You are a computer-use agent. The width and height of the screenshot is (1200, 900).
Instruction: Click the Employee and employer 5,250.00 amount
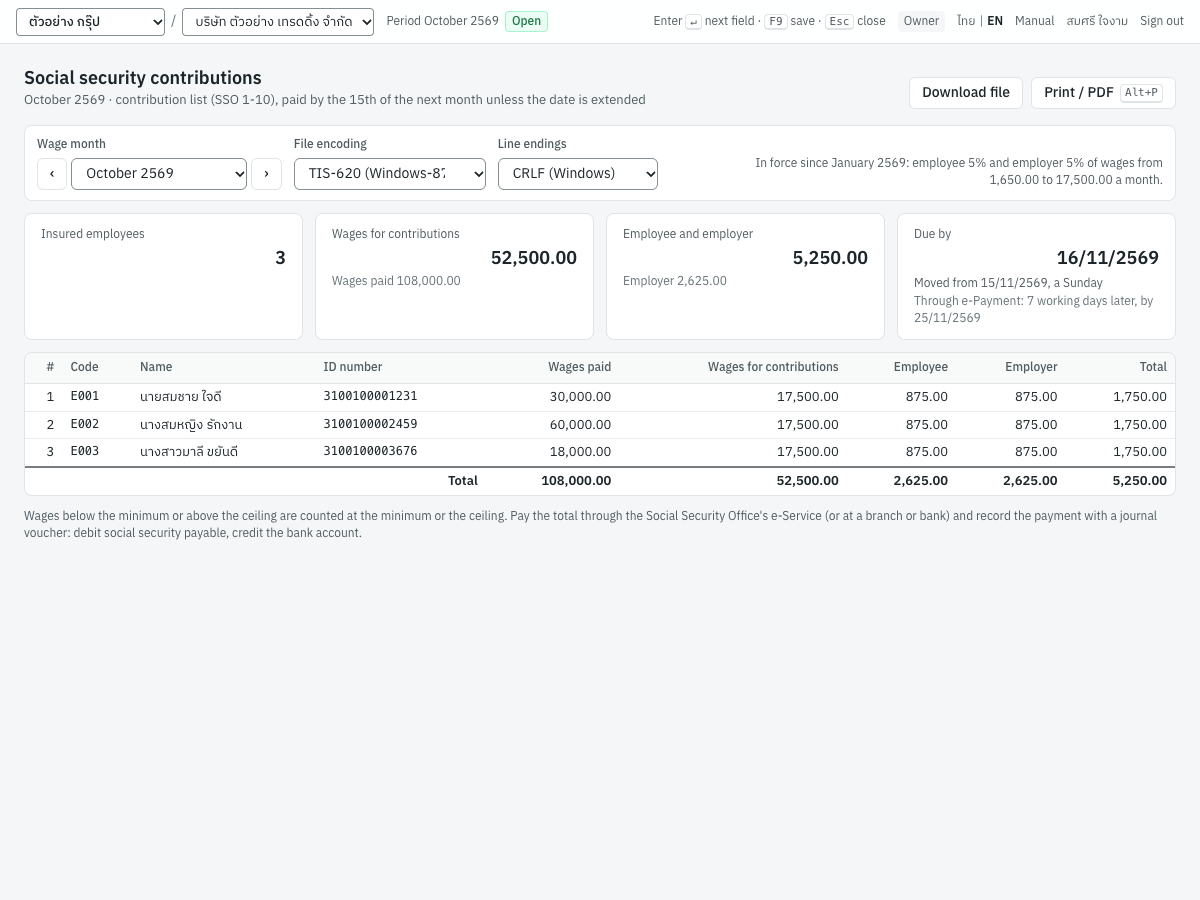[x=830, y=258]
